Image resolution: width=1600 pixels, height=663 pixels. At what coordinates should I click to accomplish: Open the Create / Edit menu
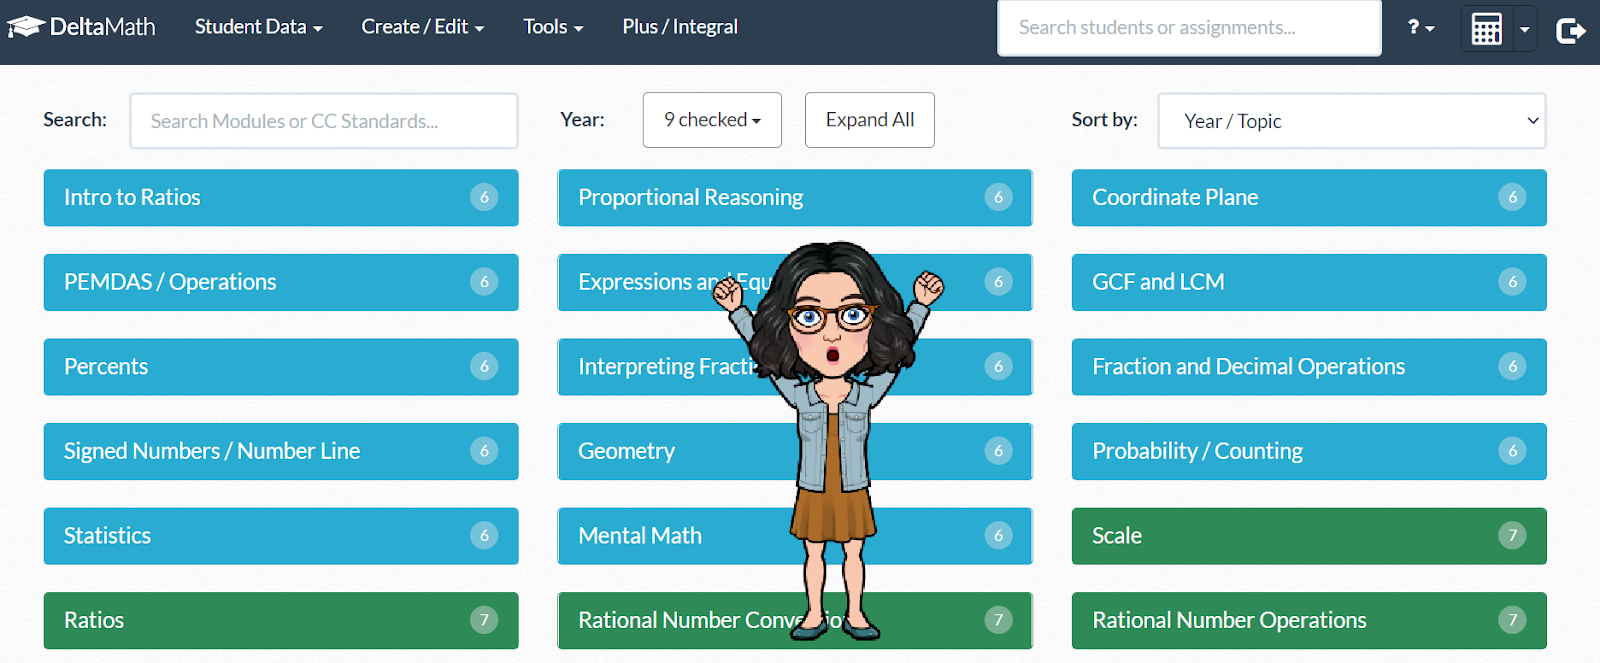(422, 27)
